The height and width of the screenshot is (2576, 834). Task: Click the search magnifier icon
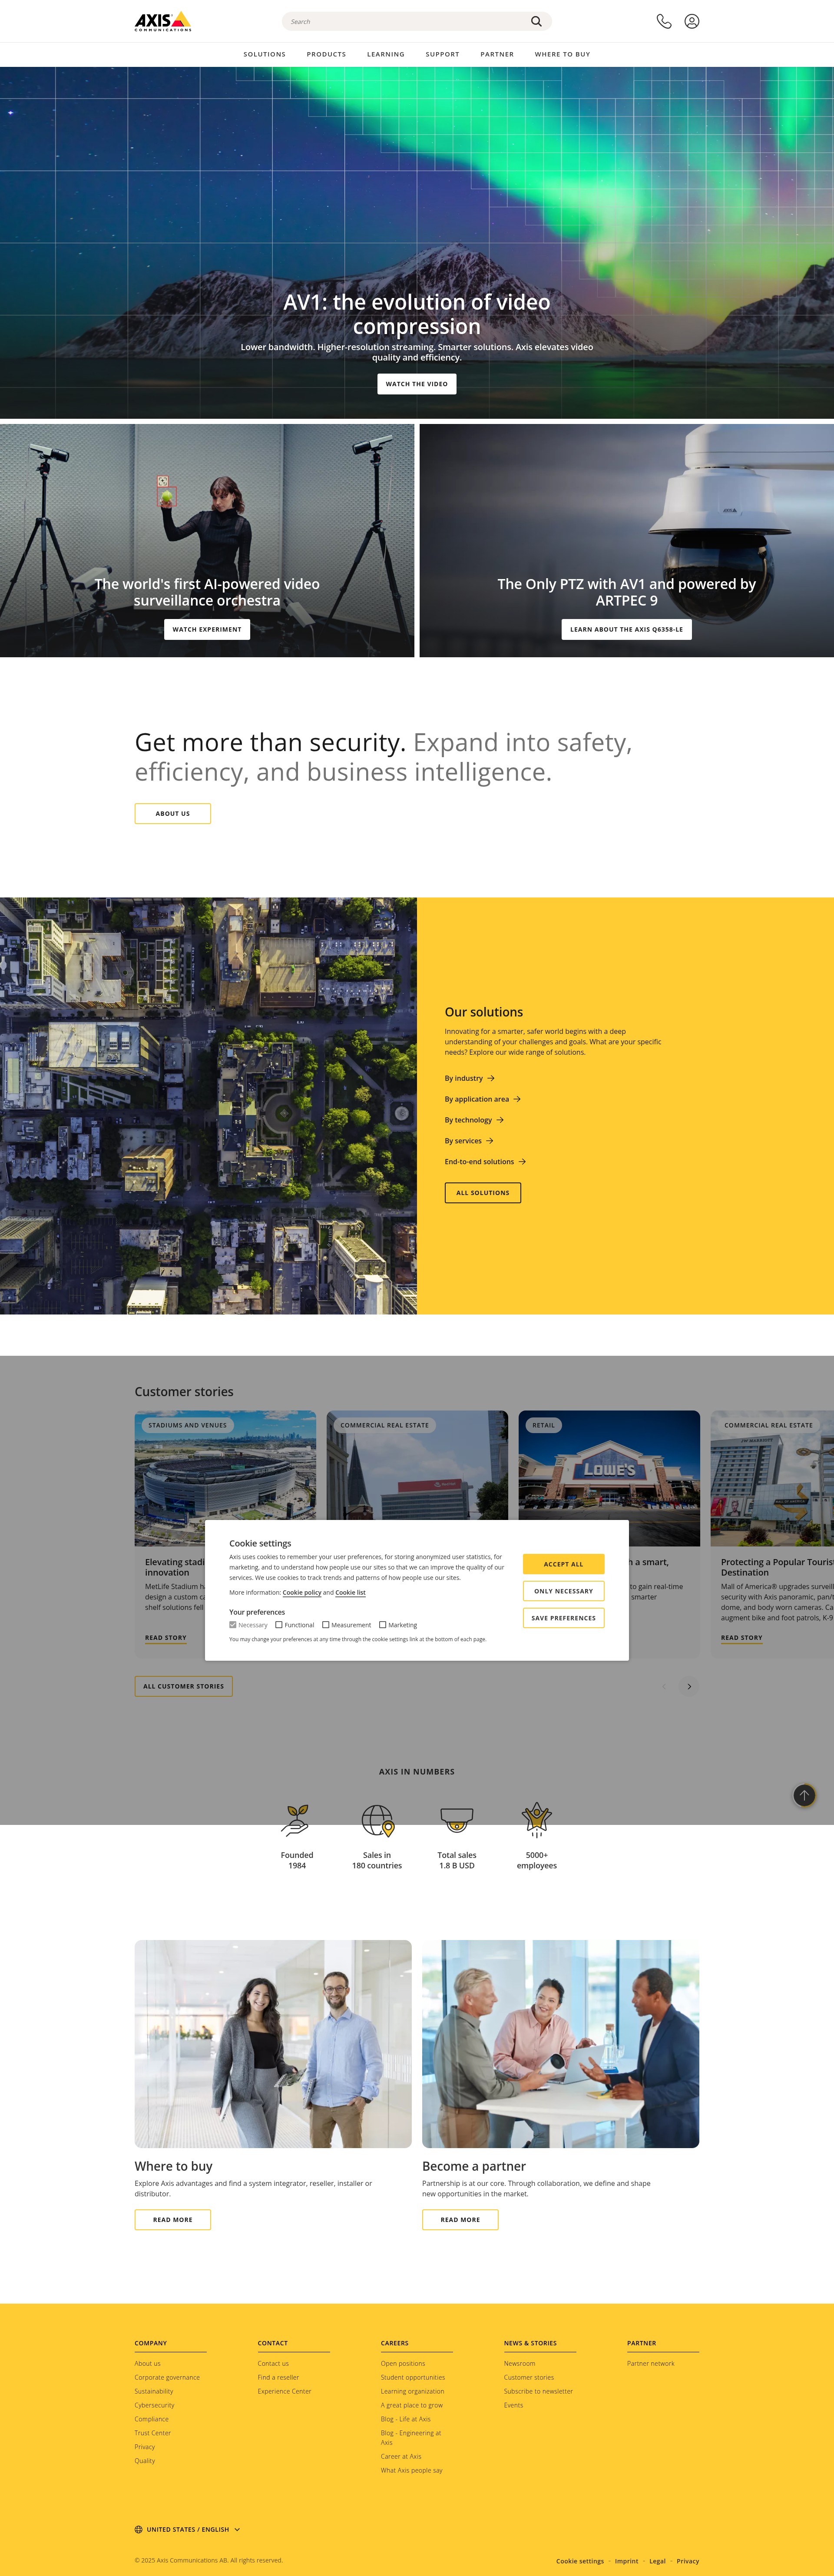tap(536, 21)
